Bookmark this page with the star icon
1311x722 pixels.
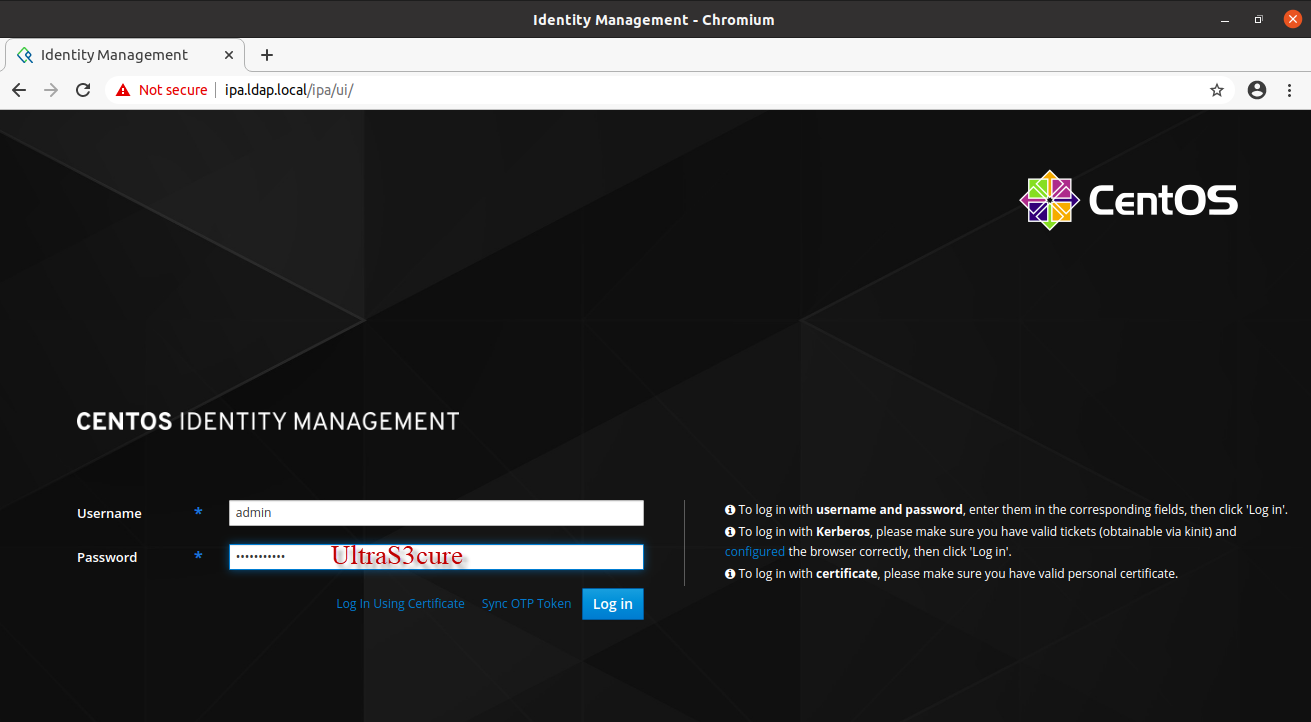click(1217, 90)
